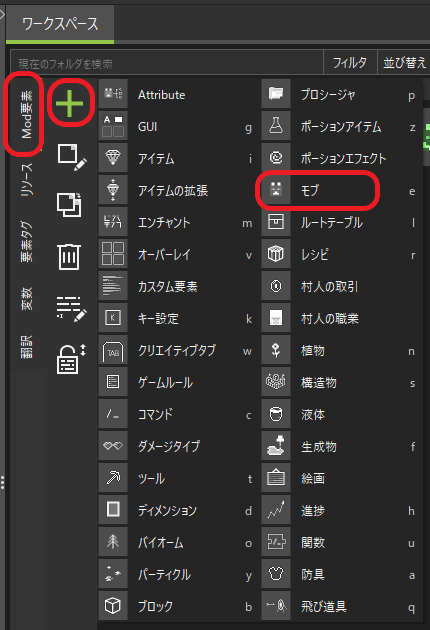Click the green plus add element icon
The image size is (430, 630).
70,103
